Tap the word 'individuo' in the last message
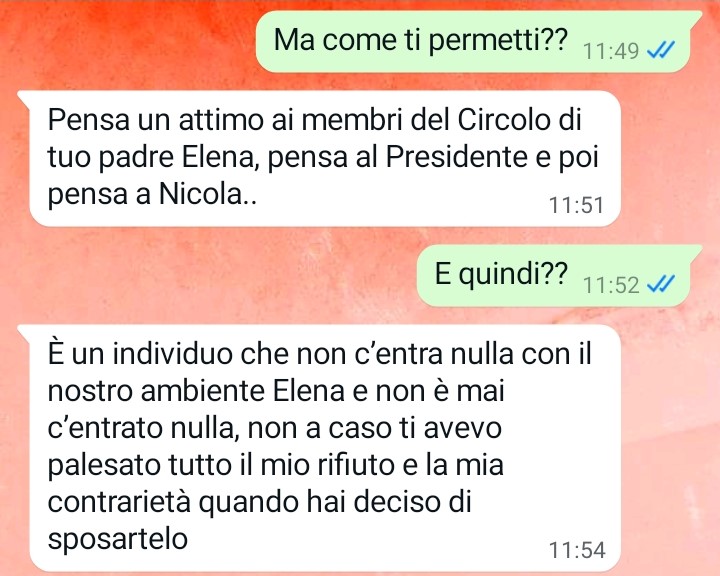The height and width of the screenshot is (576, 720). (173, 354)
